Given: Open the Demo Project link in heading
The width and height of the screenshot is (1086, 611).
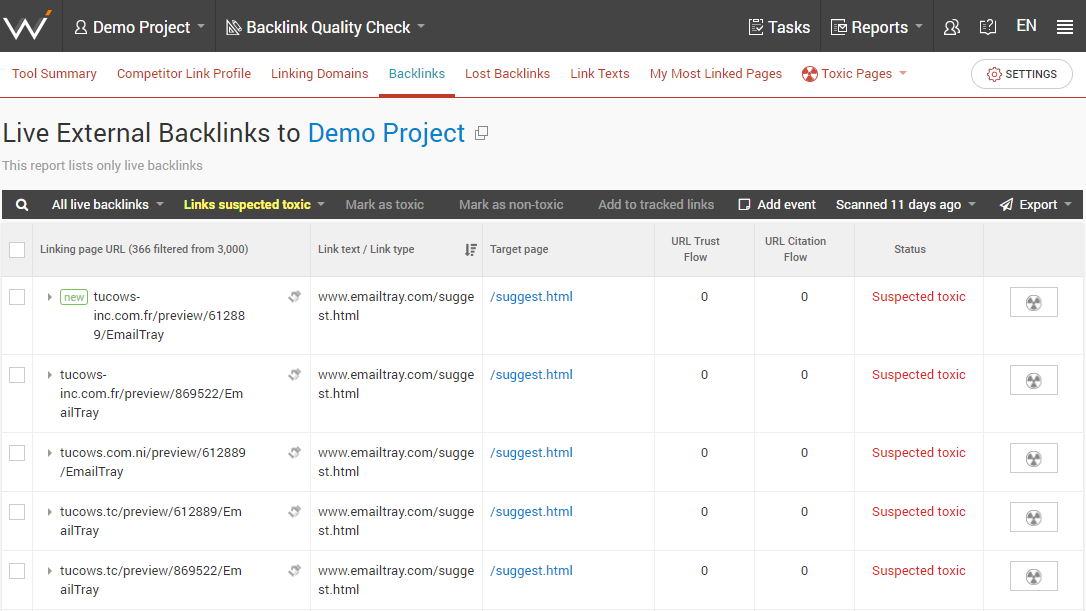Looking at the screenshot, I should [386, 133].
